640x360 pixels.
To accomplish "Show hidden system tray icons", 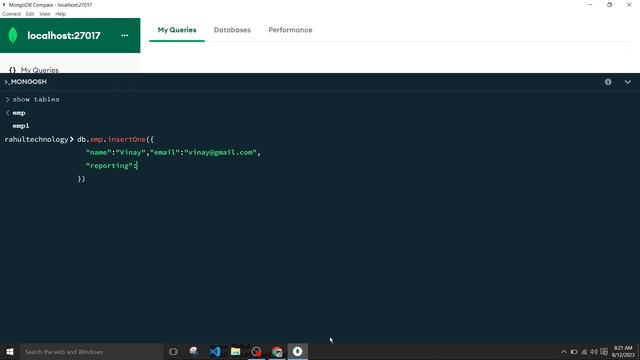I will pos(564,352).
